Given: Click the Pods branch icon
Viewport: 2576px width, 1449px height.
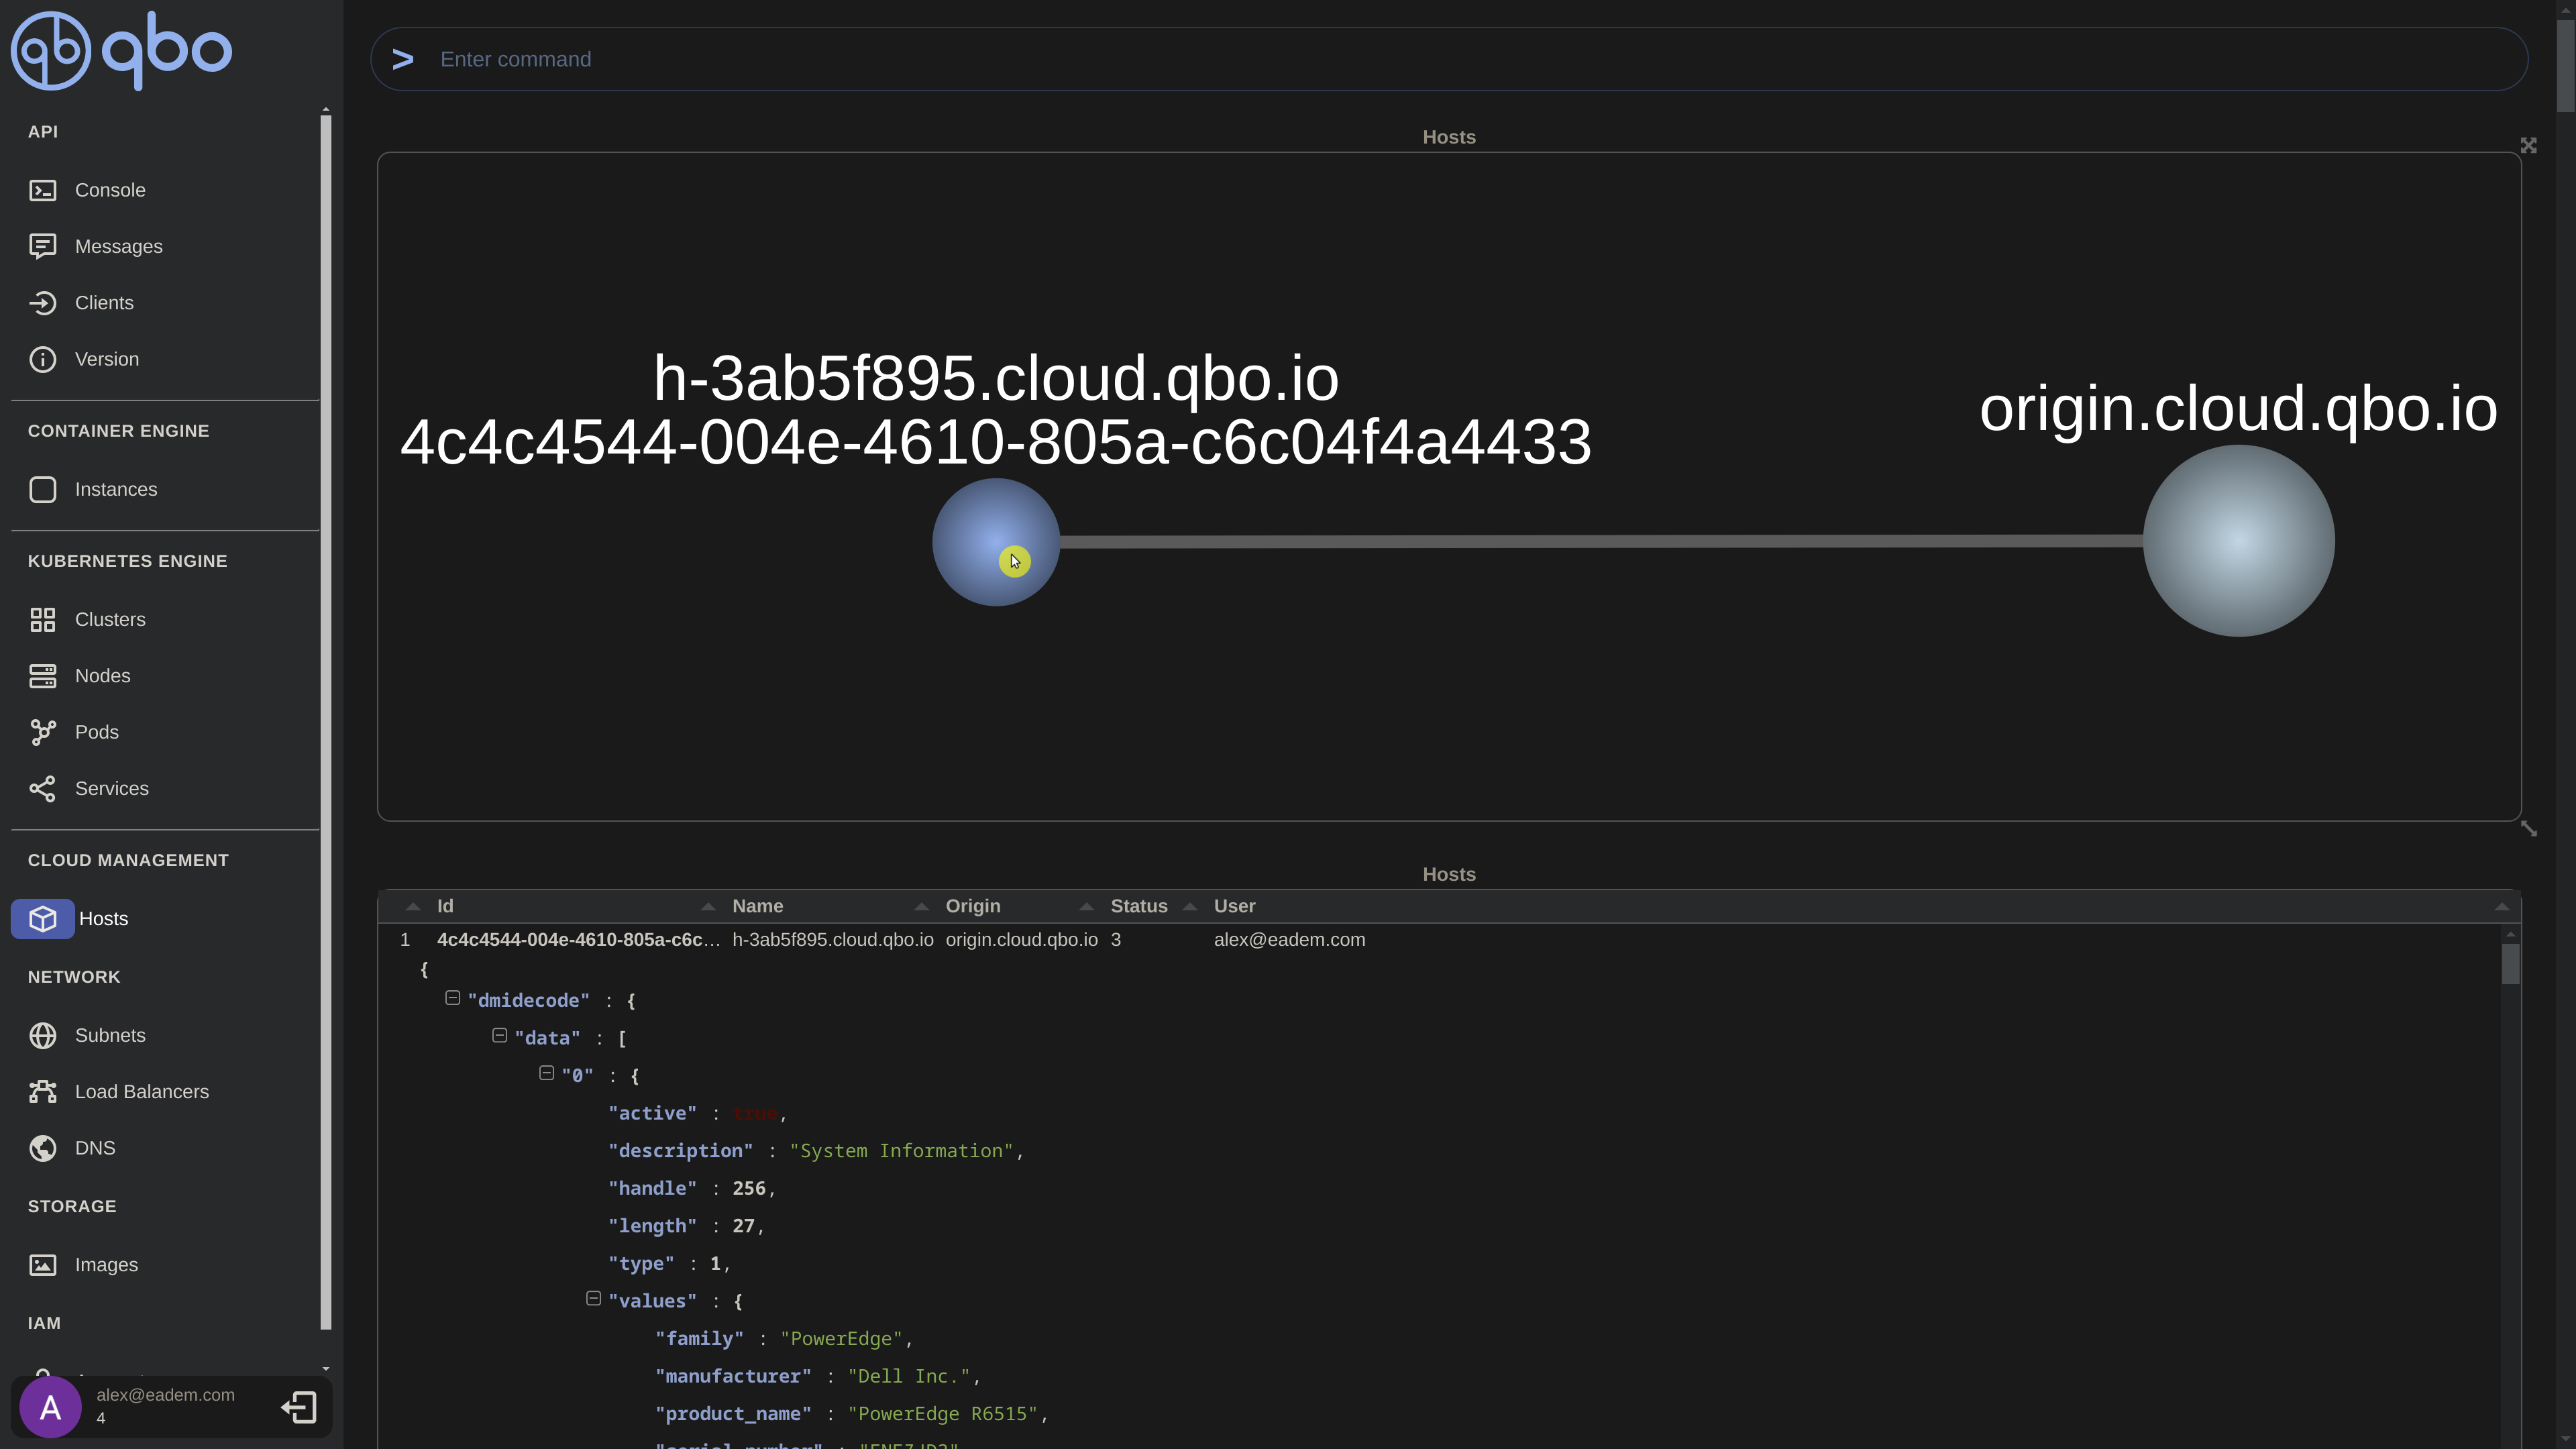Looking at the screenshot, I should (x=43, y=732).
